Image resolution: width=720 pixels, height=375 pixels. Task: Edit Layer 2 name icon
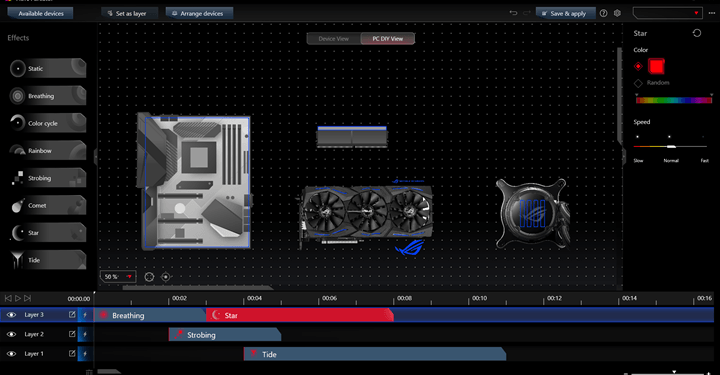[x=72, y=334]
